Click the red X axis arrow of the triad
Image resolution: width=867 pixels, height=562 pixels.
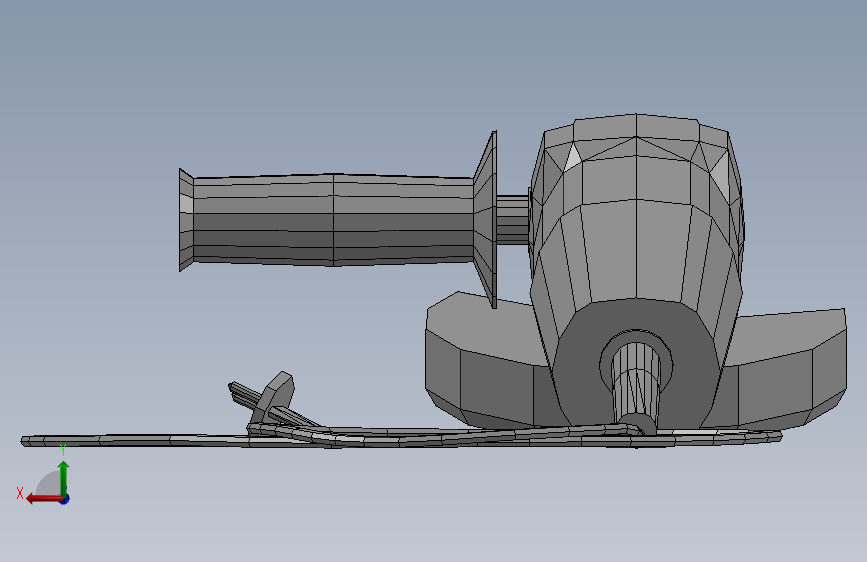coord(44,499)
